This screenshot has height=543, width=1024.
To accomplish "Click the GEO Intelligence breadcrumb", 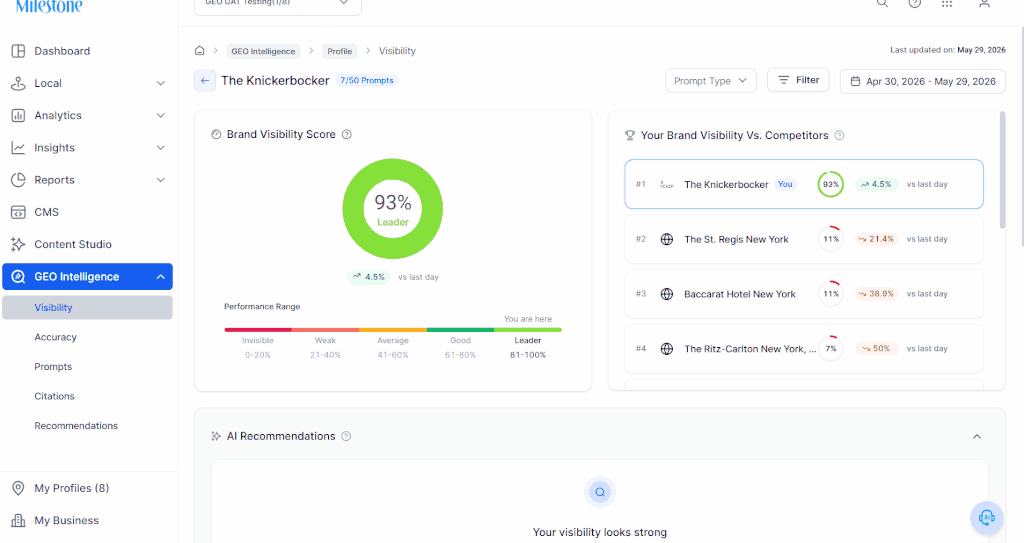I will click(263, 51).
